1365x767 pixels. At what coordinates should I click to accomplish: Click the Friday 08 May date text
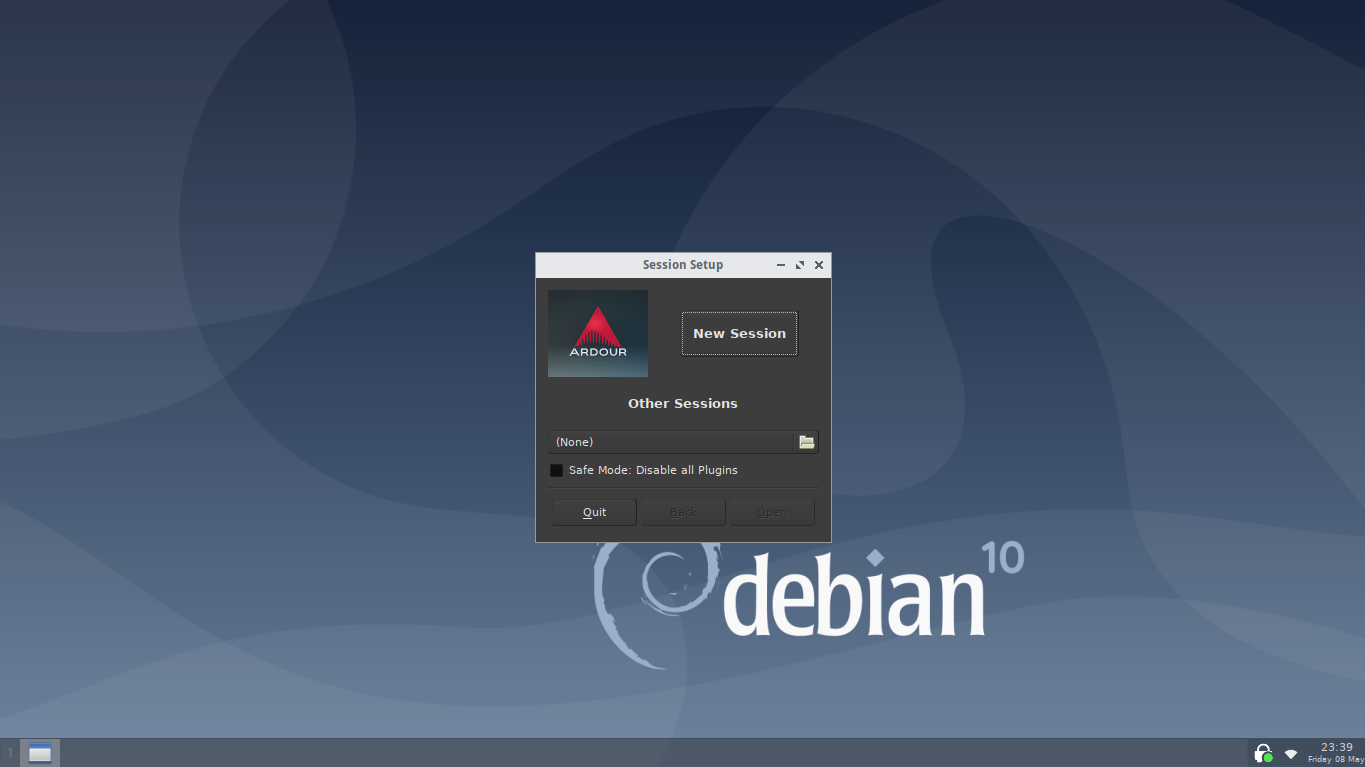coord(1335,760)
